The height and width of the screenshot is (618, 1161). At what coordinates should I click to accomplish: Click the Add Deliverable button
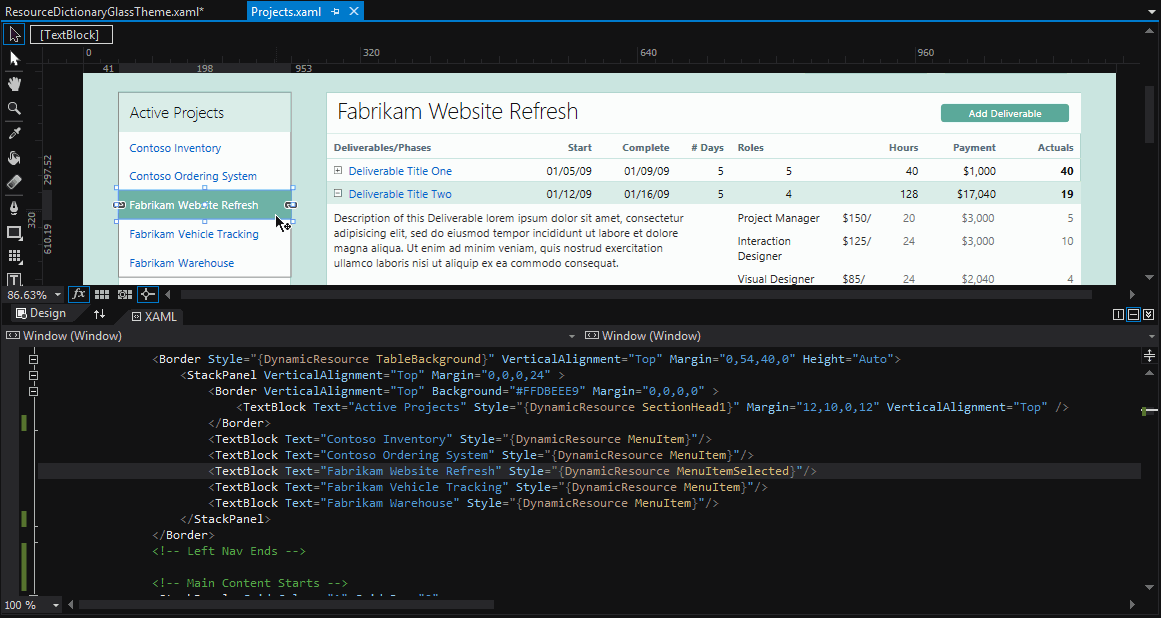[x=1005, y=113]
